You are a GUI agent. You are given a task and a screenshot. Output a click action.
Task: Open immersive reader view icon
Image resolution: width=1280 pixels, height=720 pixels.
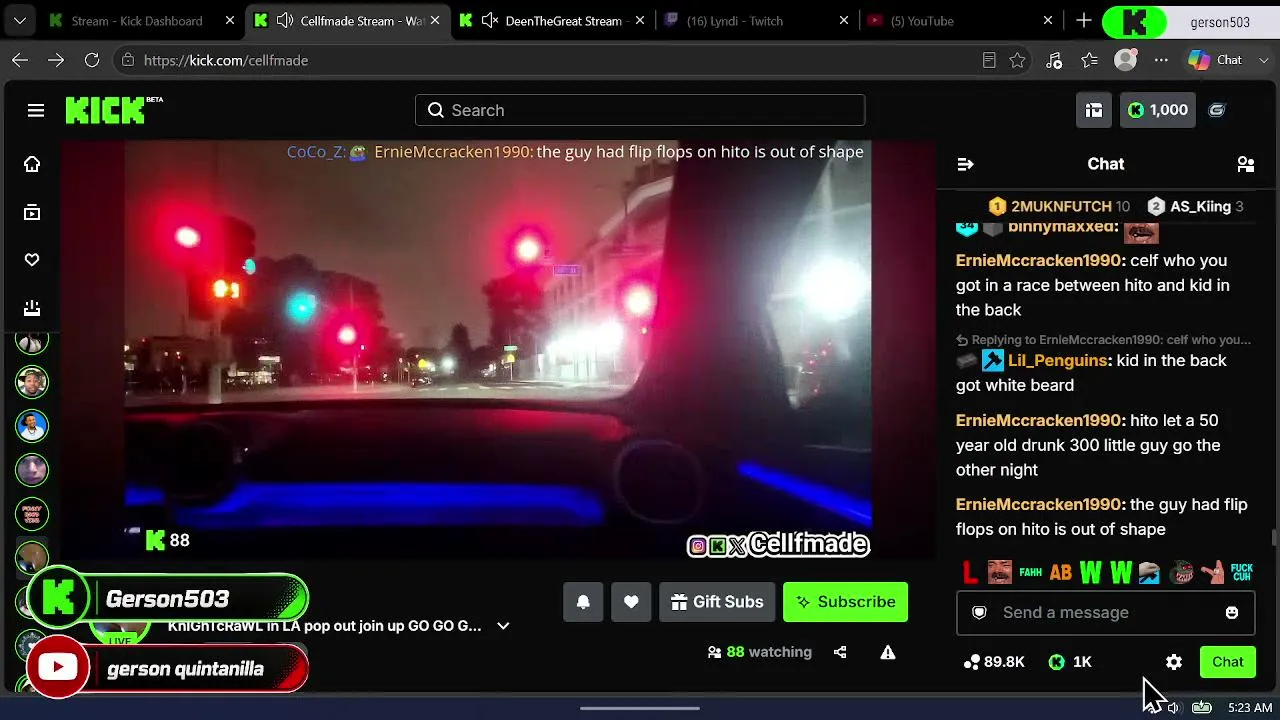click(989, 60)
